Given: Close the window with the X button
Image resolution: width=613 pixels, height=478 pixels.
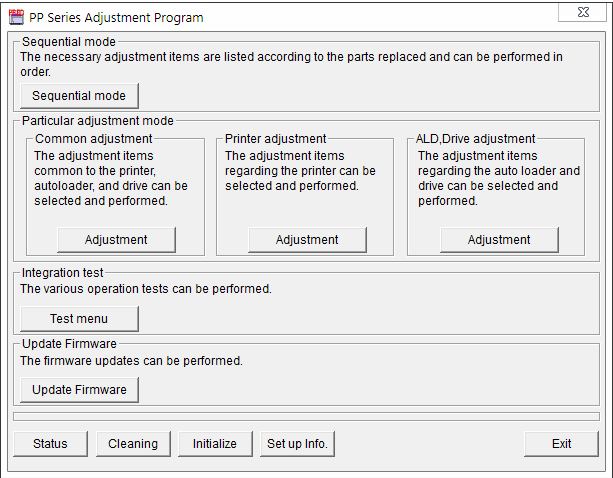Looking at the screenshot, I should click(x=582, y=13).
